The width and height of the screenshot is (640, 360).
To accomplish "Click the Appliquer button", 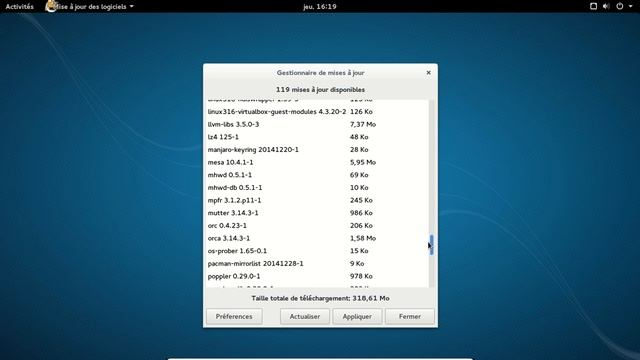I will tap(357, 316).
